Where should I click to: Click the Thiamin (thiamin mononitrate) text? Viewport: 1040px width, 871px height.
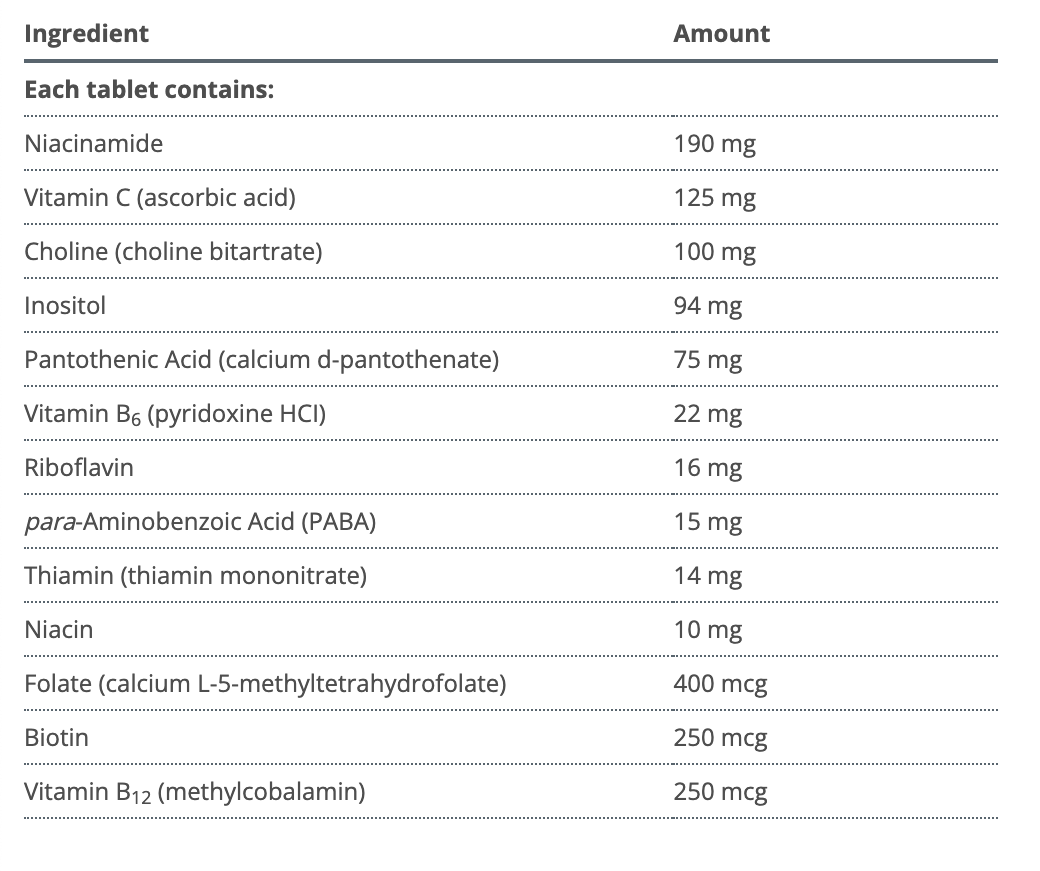coord(196,575)
